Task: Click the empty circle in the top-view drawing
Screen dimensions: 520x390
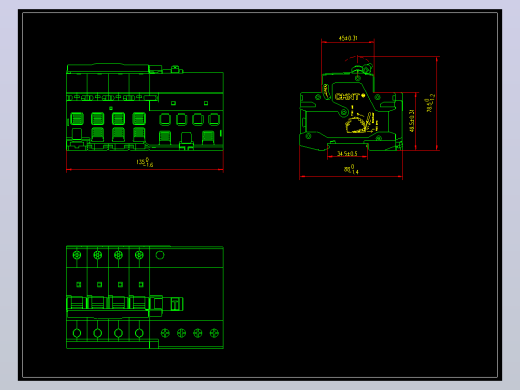Action: pos(160,255)
